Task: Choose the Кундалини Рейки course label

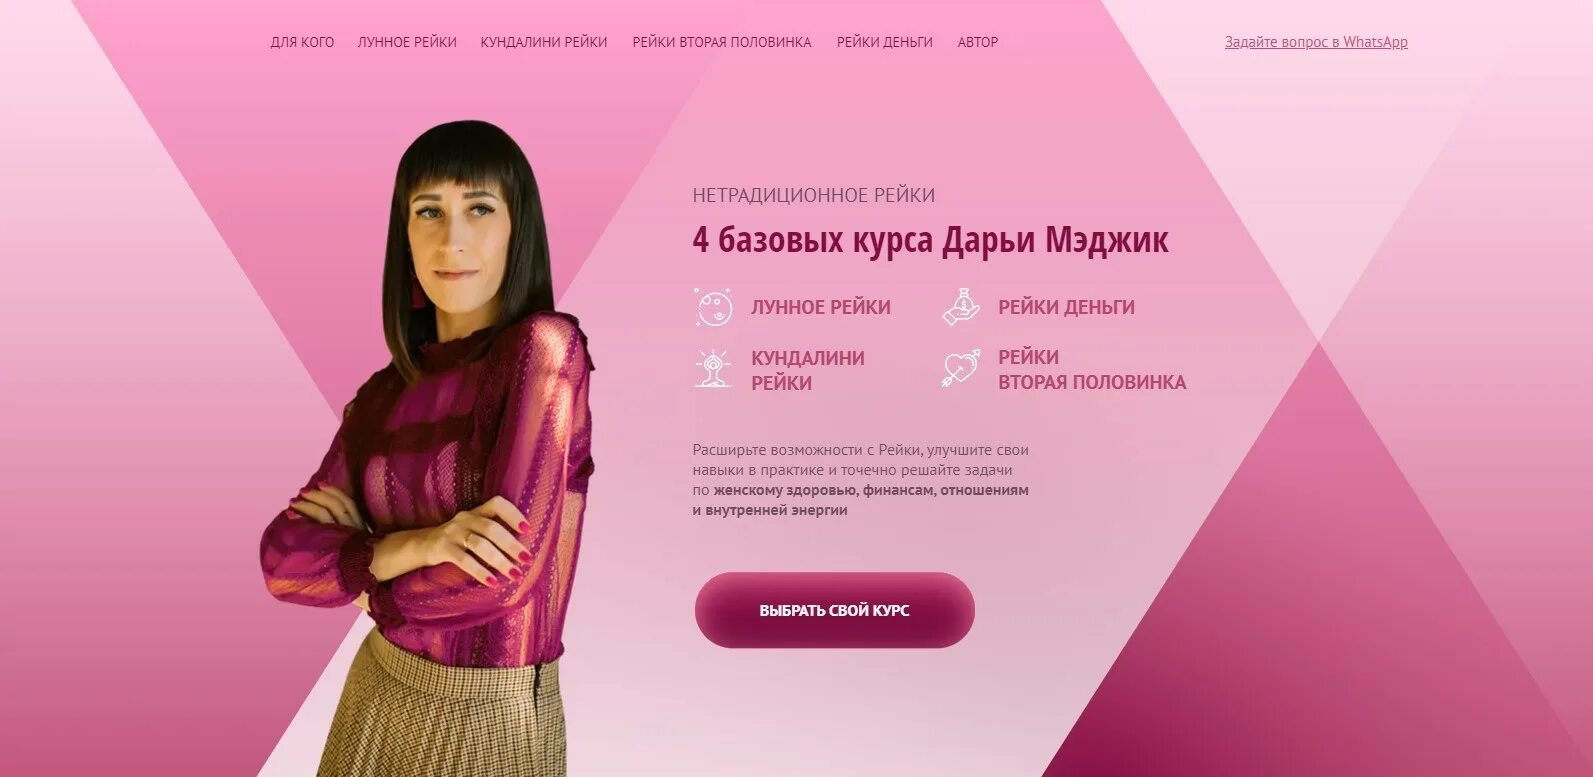Action: tap(808, 370)
